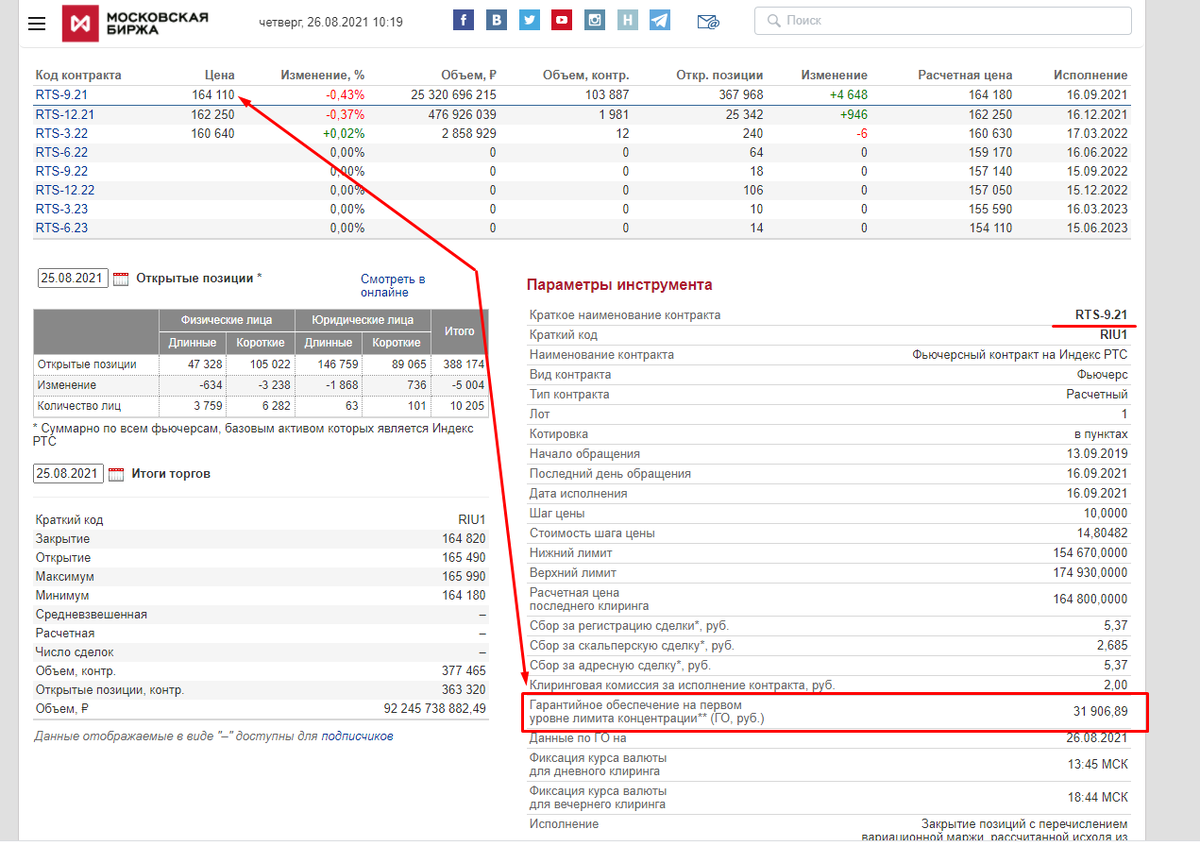
Task: Click the search magnifier icon
Action: 773,20
